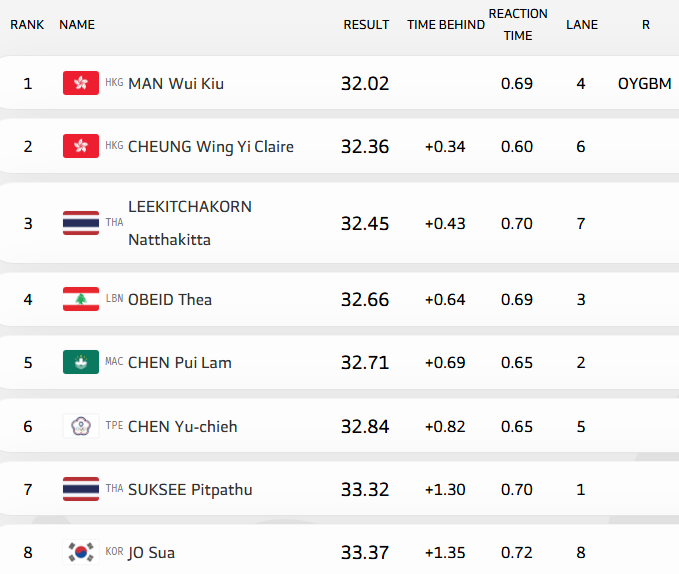Click the RANK column header

(x=27, y=25)
